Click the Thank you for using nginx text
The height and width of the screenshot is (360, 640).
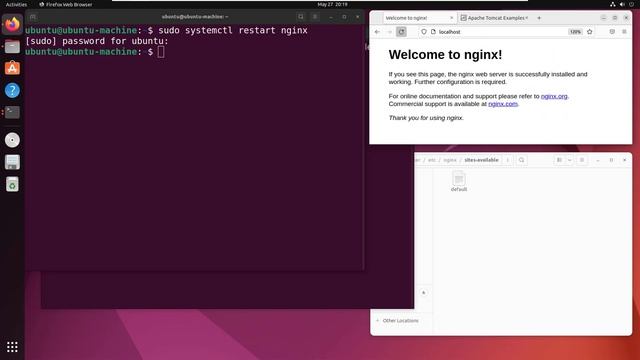(426, 118)
